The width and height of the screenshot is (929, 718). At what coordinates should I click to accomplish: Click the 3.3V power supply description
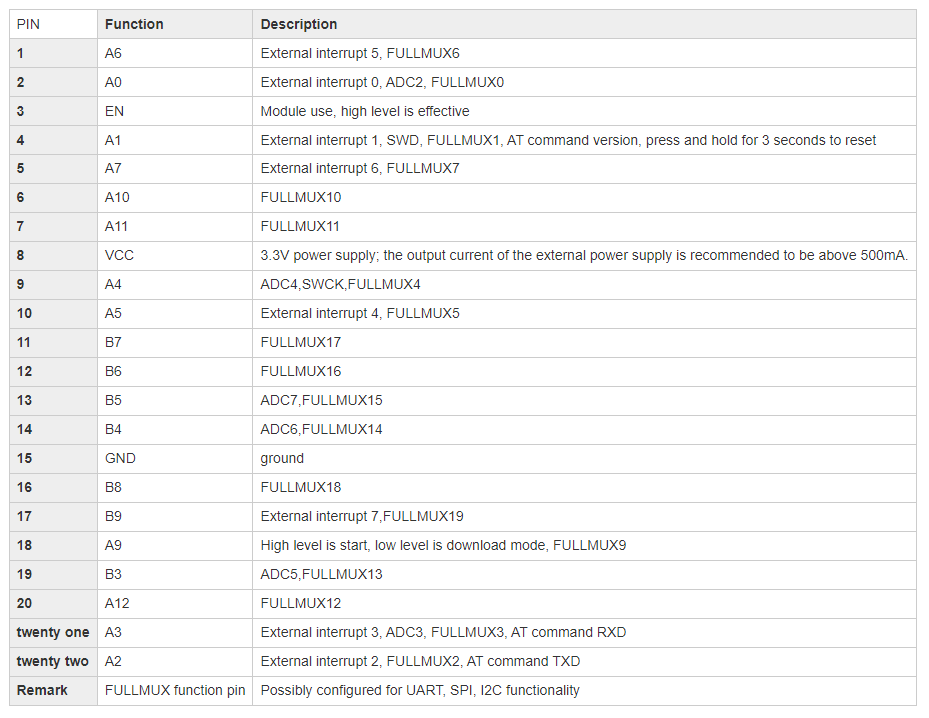point(584,255)
